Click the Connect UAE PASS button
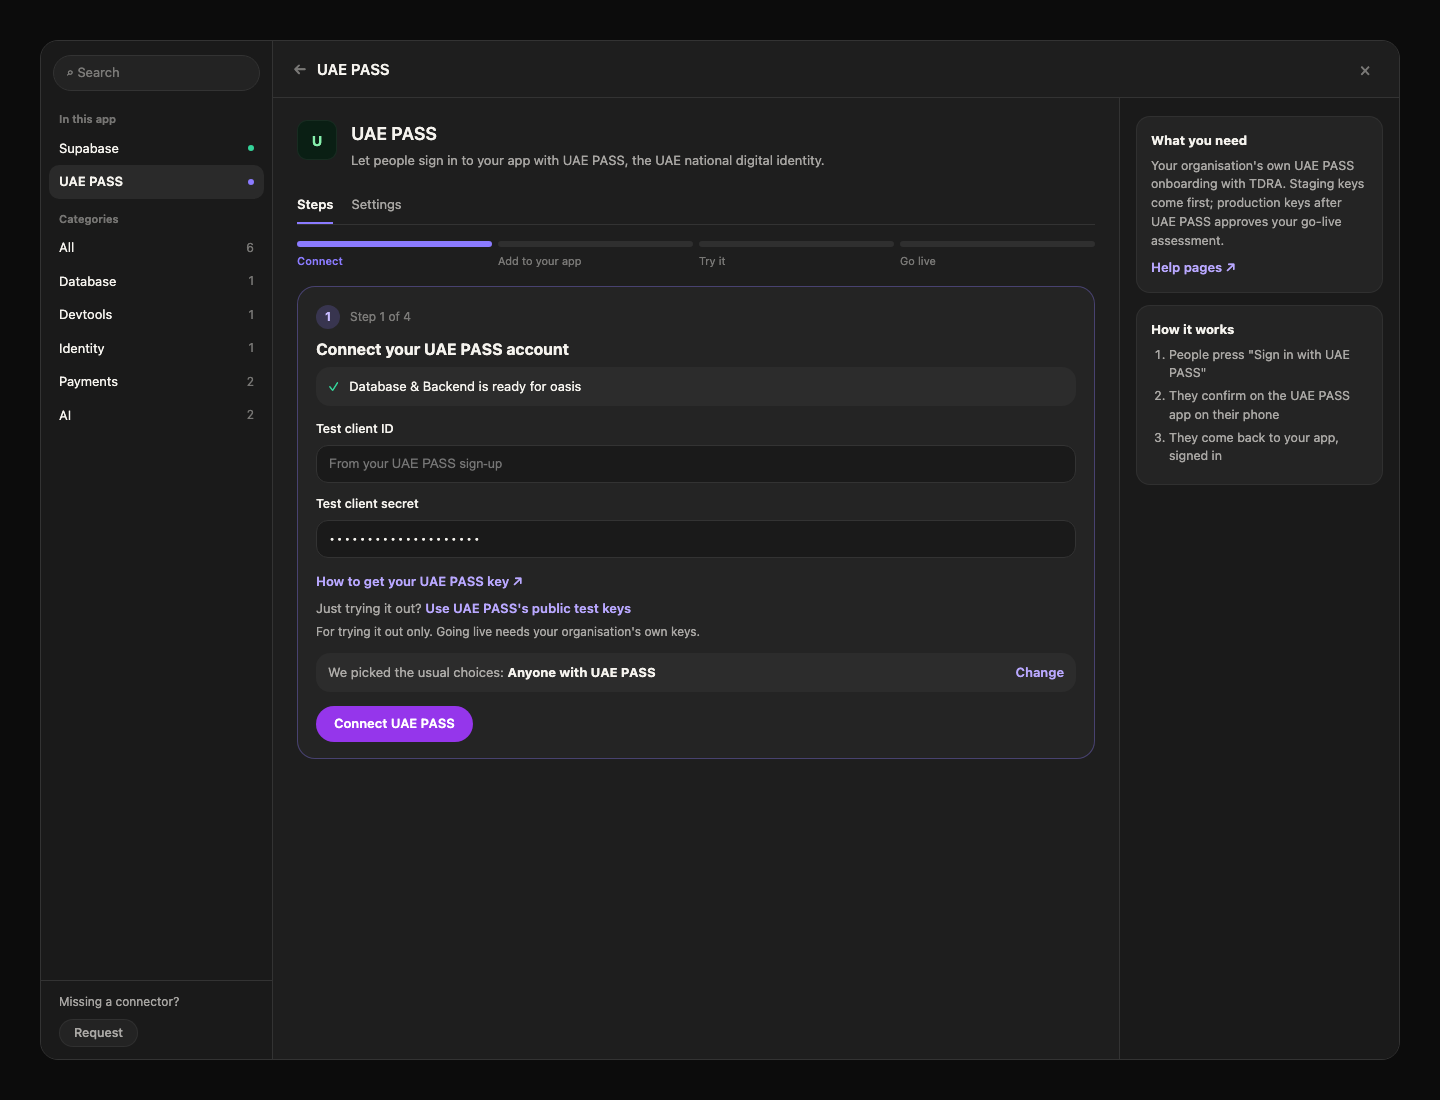The height and width of the screenshot is (1100, 1440). [x=394, y=724]
